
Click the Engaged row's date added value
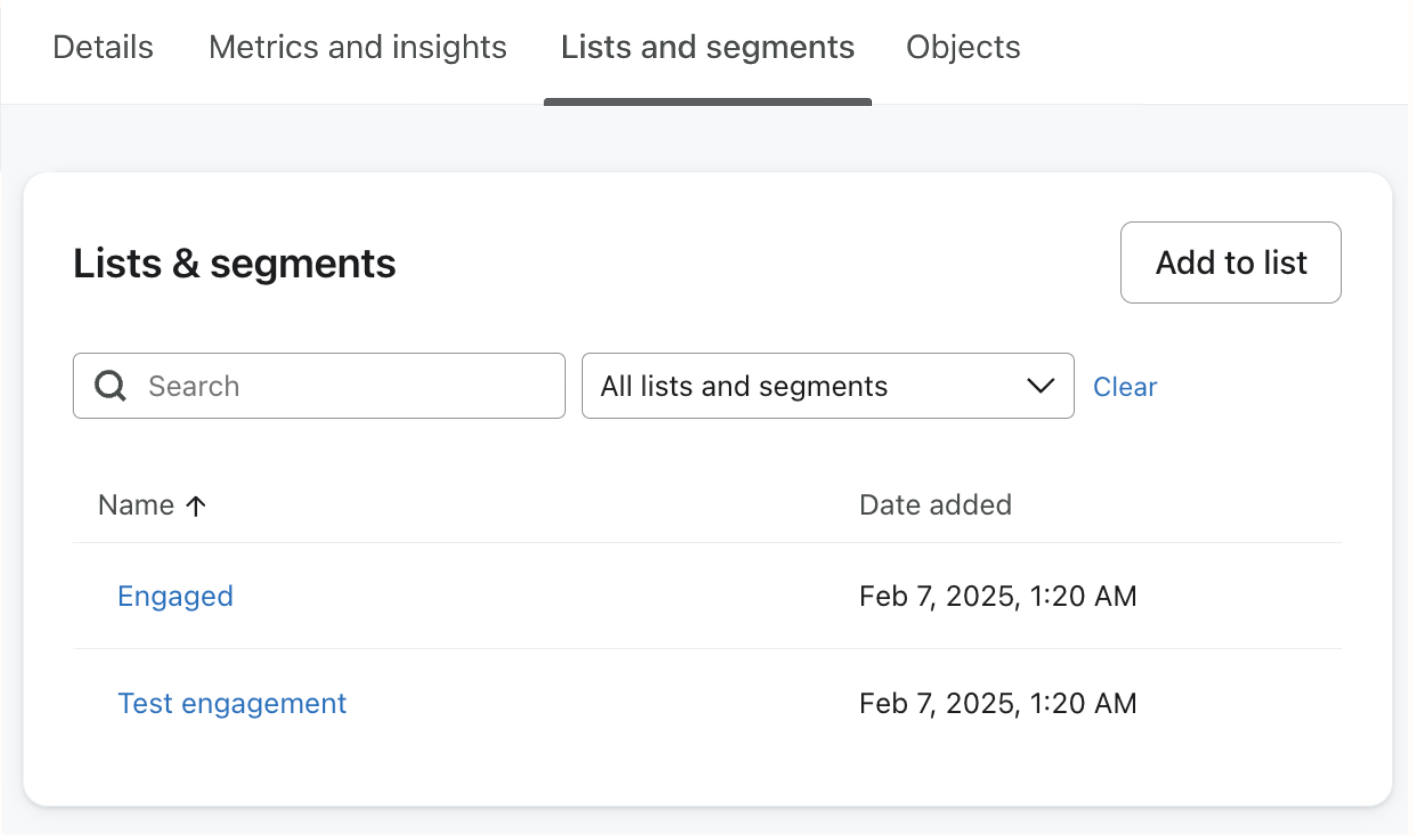click(x=997, y=597)
